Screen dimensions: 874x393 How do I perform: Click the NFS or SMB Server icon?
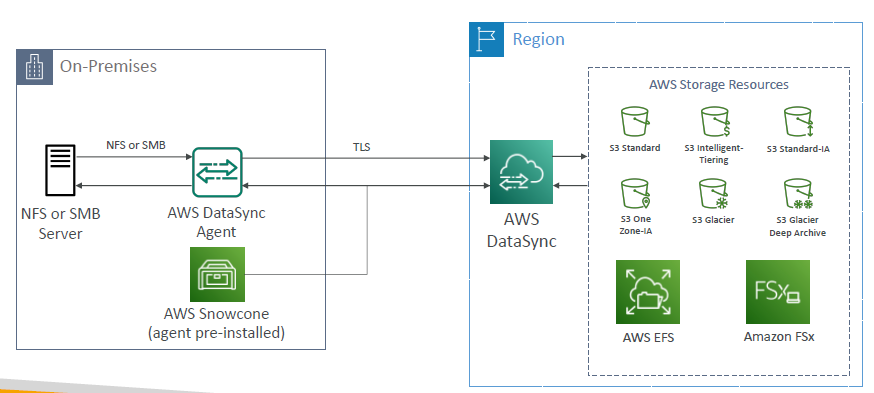[x=61, y=171]
